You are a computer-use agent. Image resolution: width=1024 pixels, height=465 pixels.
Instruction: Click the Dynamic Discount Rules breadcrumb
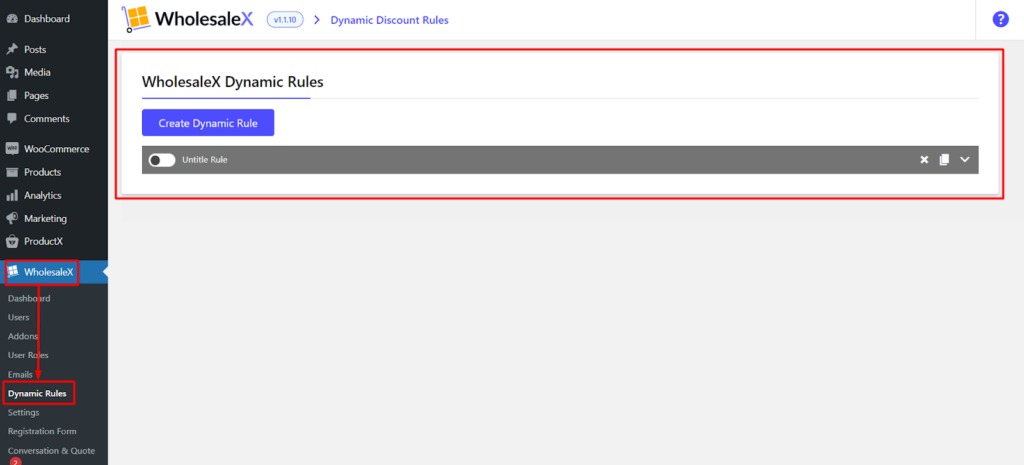[x=389, y=20]
